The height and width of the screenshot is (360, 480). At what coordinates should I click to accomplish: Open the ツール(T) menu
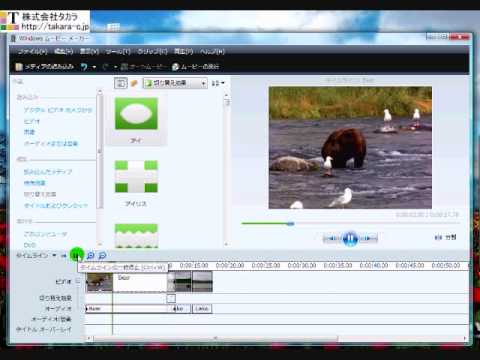point(118,51)
